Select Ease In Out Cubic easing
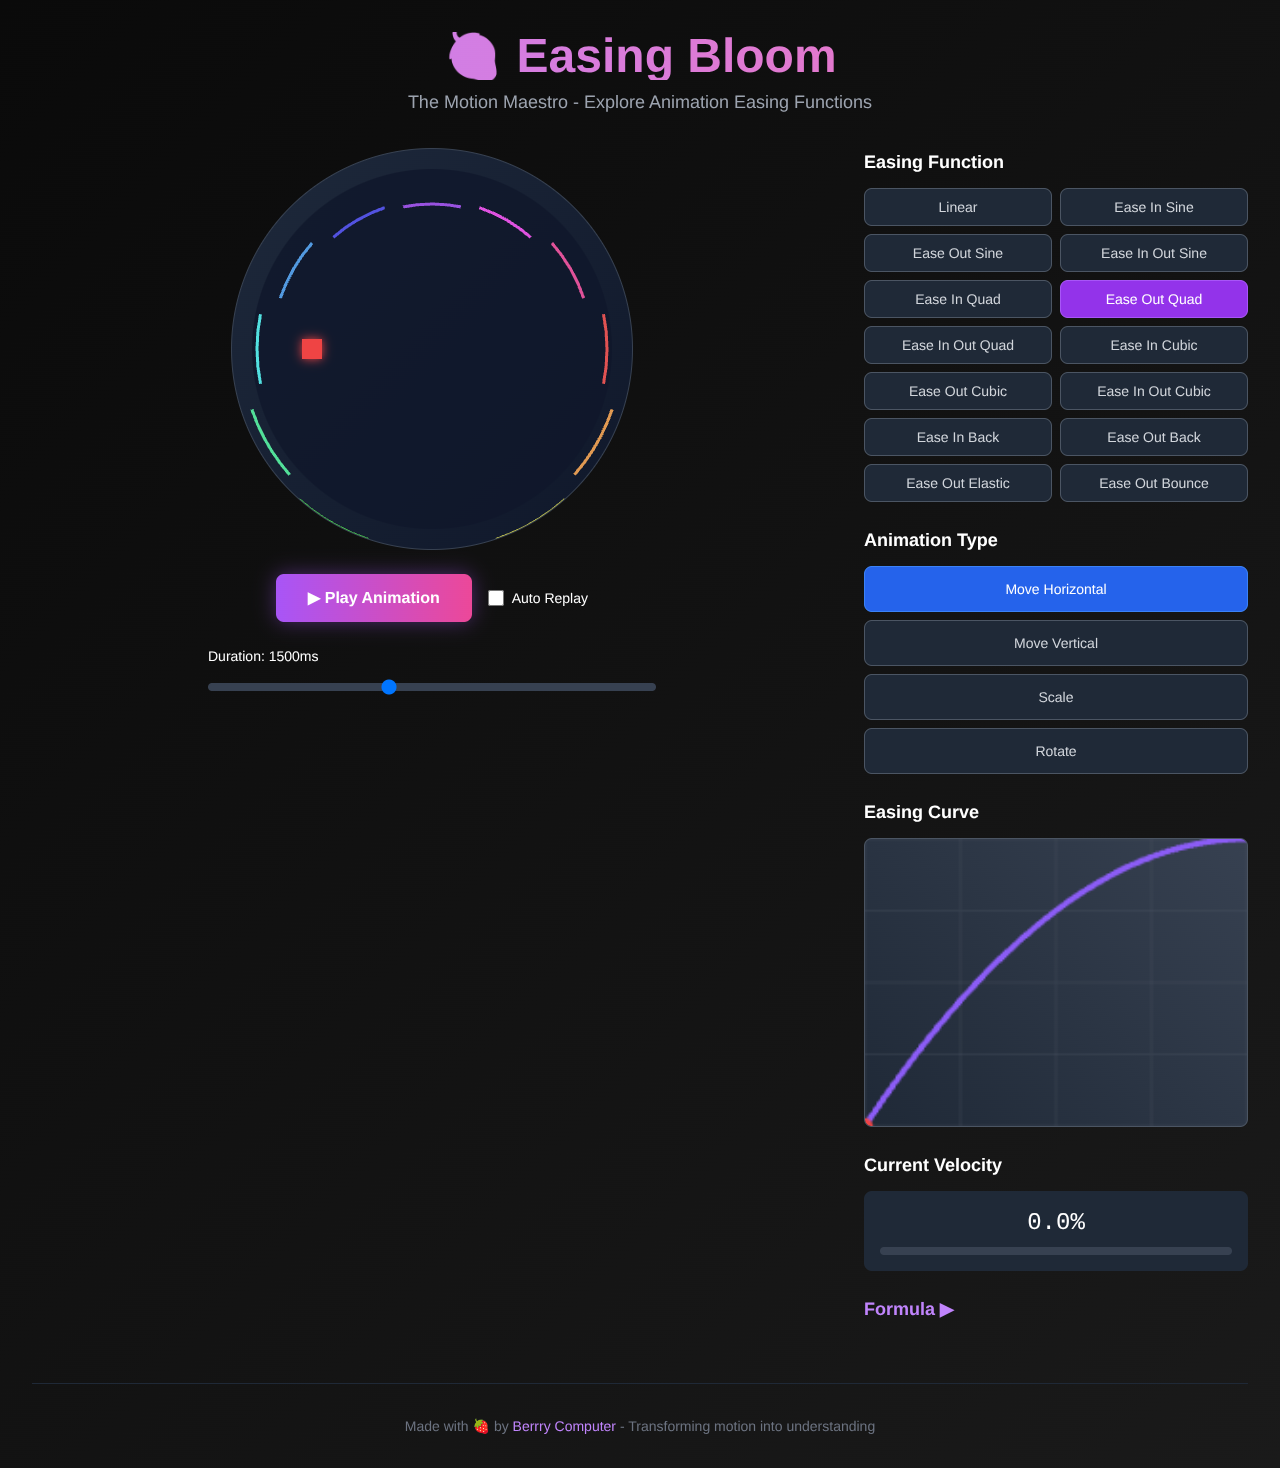The width and height of the screenshot is (1280, 1468). (1153, 391)
